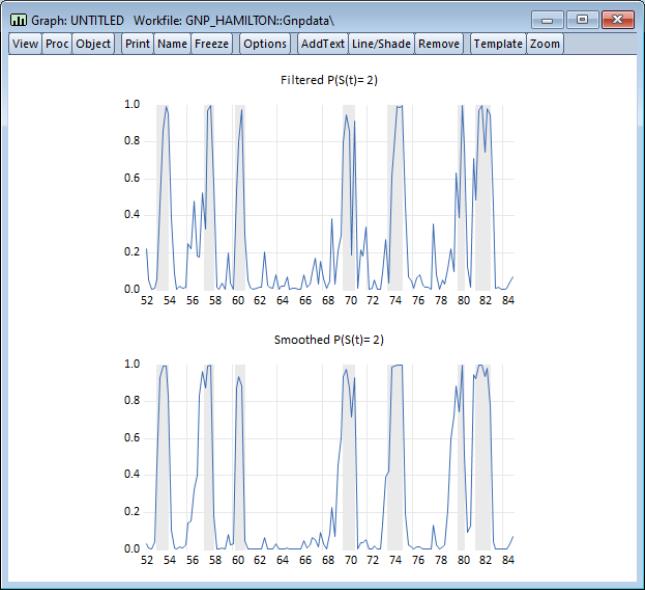Maximize the graph window
This screenshot has height=590, width=645.
click(580, 19)
